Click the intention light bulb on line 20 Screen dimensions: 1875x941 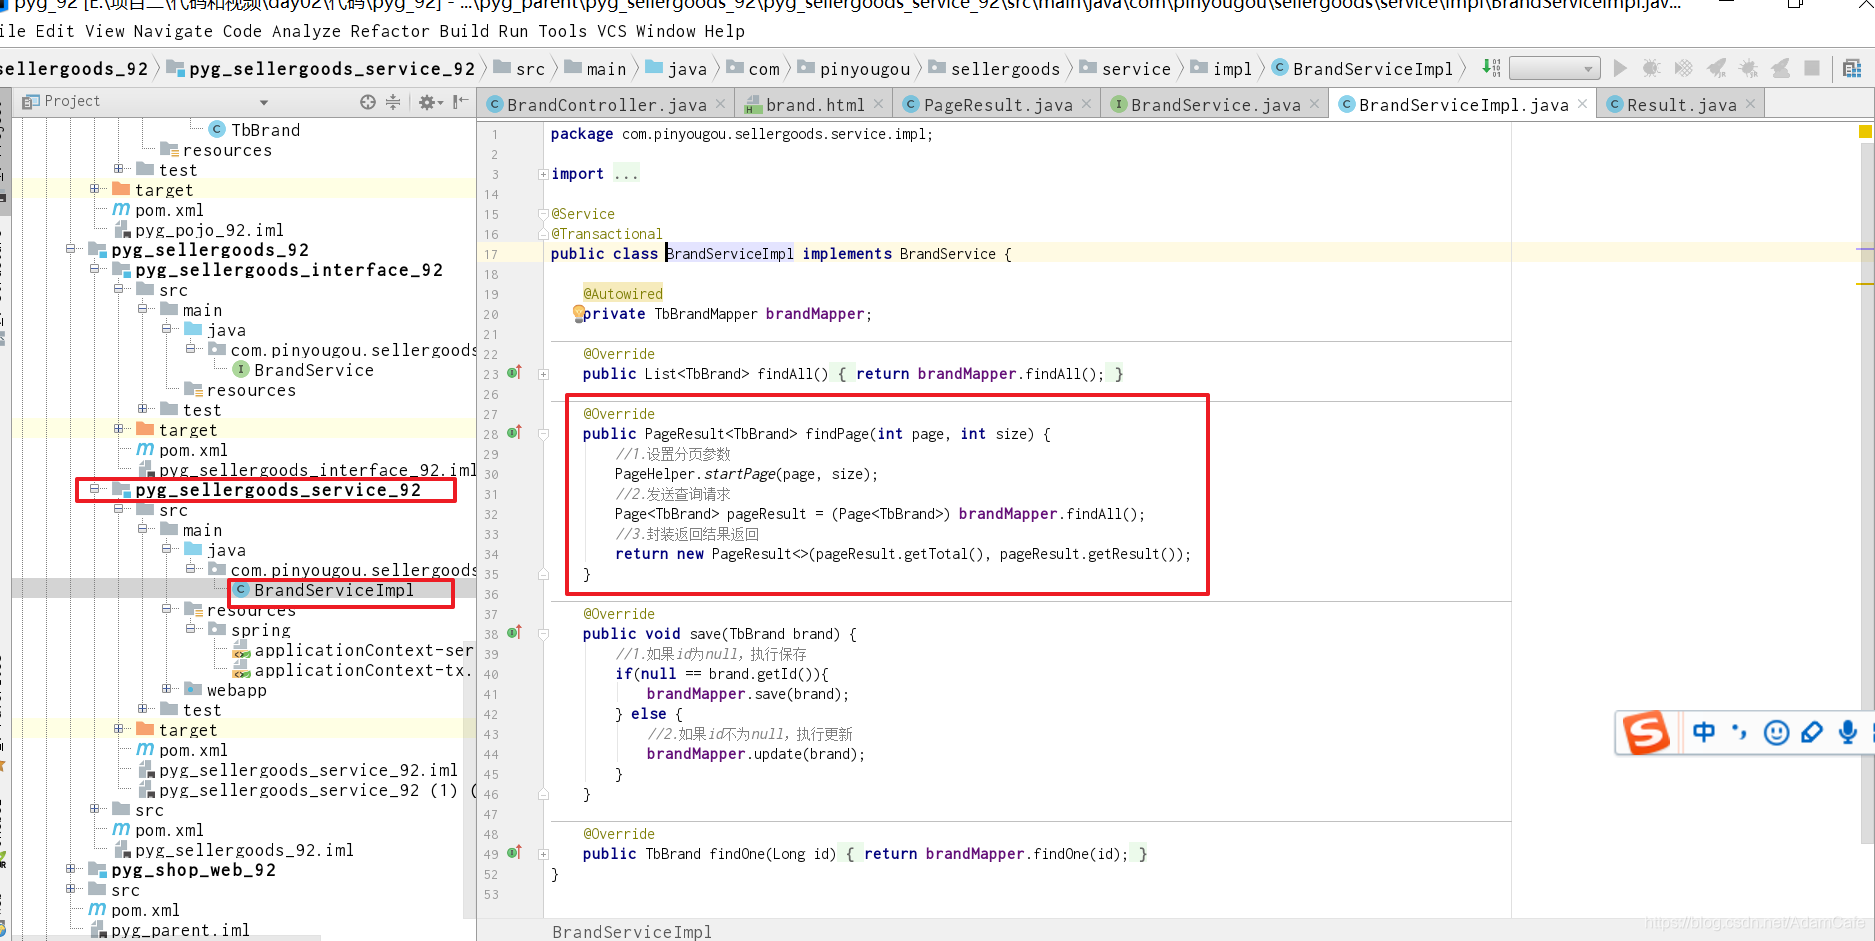(x=578, y=312)
